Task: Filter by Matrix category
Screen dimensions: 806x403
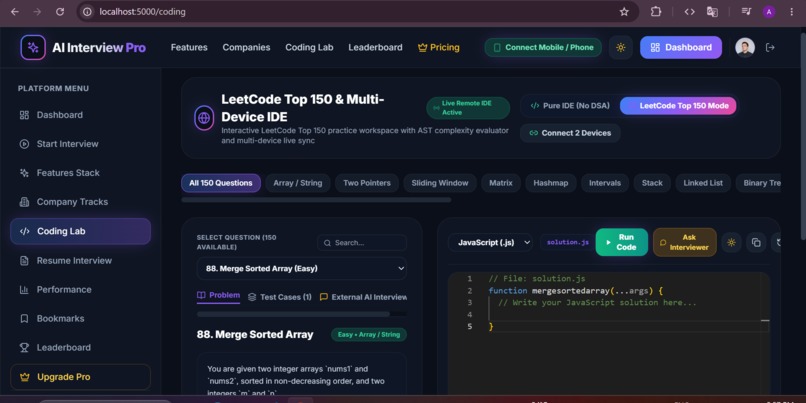Action: coord(501,183)
